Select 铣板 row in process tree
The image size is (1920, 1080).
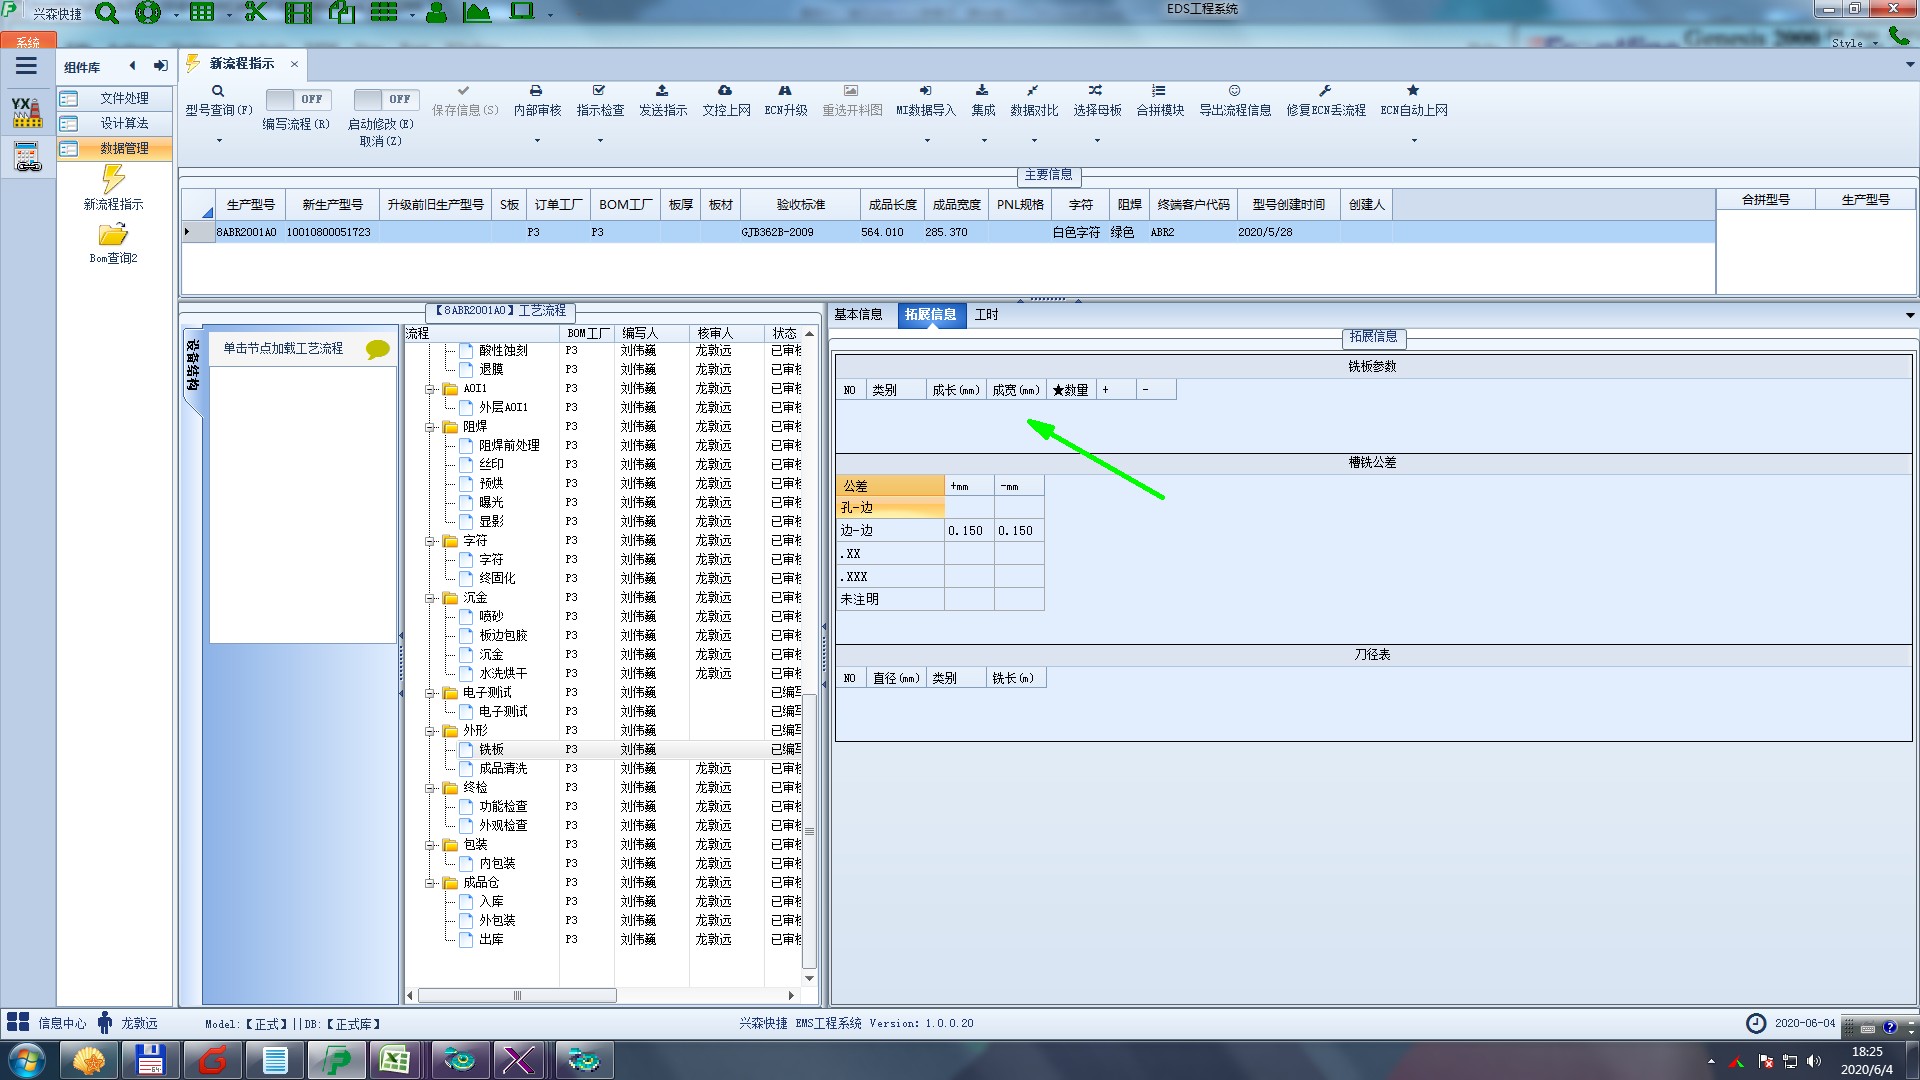(491, 749)
